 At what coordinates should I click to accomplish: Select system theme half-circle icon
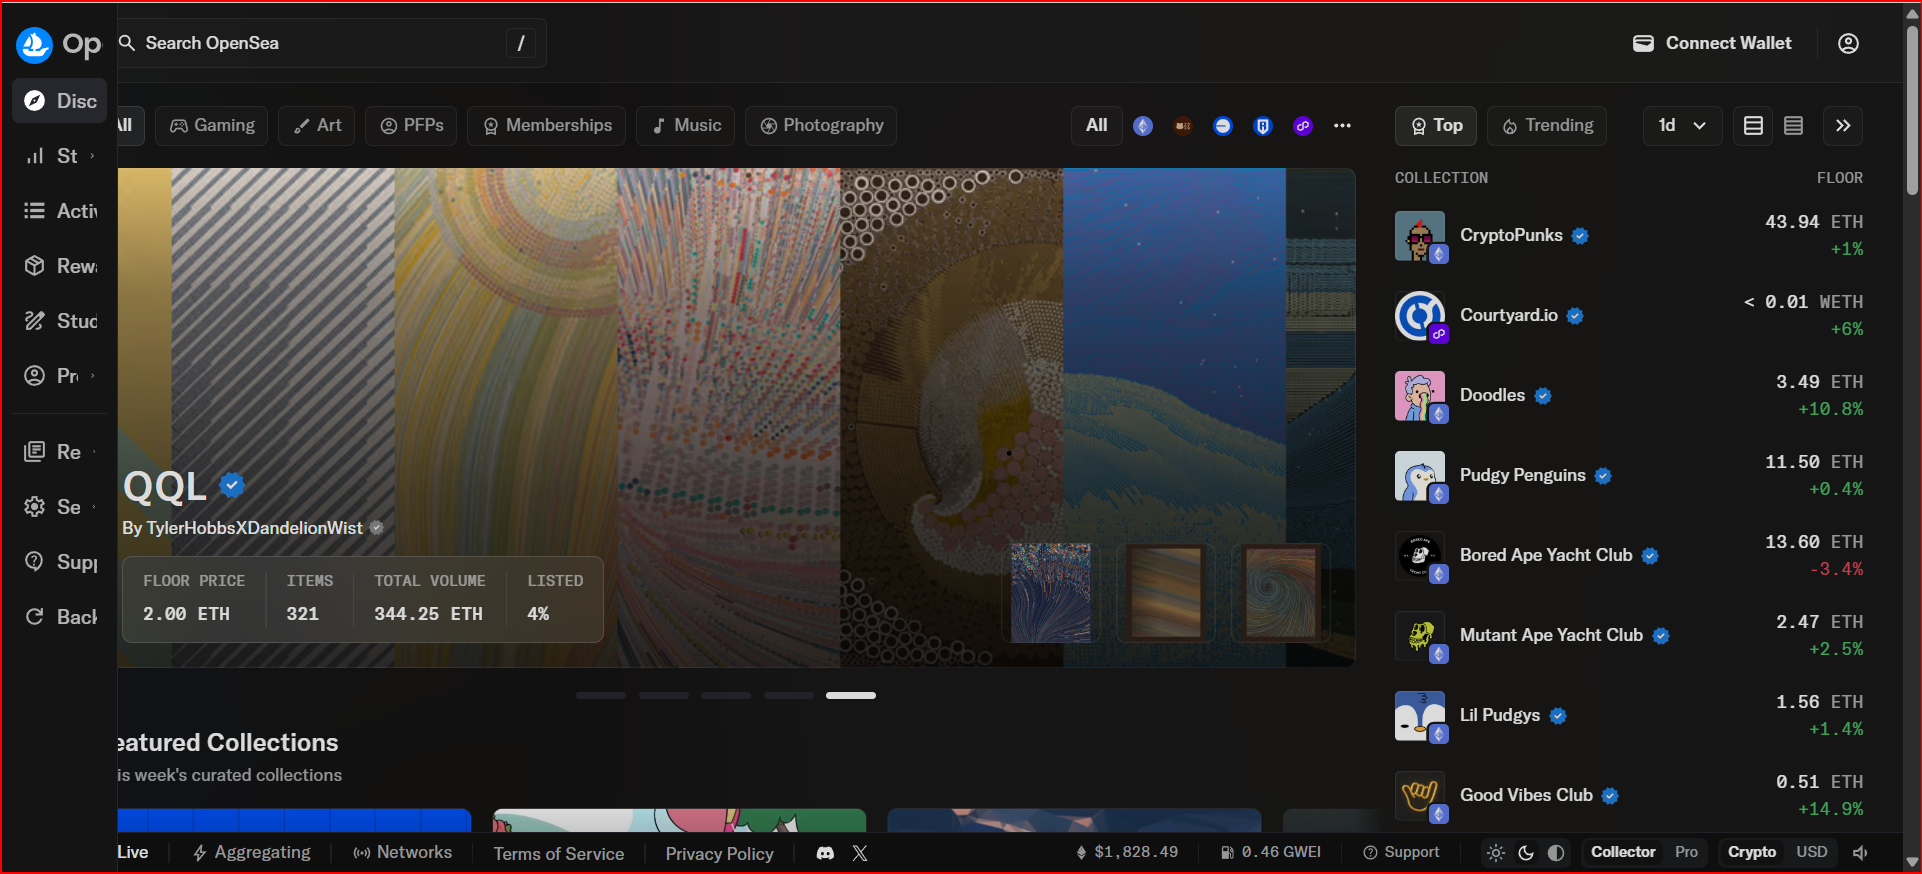[x=1556, y=853]
